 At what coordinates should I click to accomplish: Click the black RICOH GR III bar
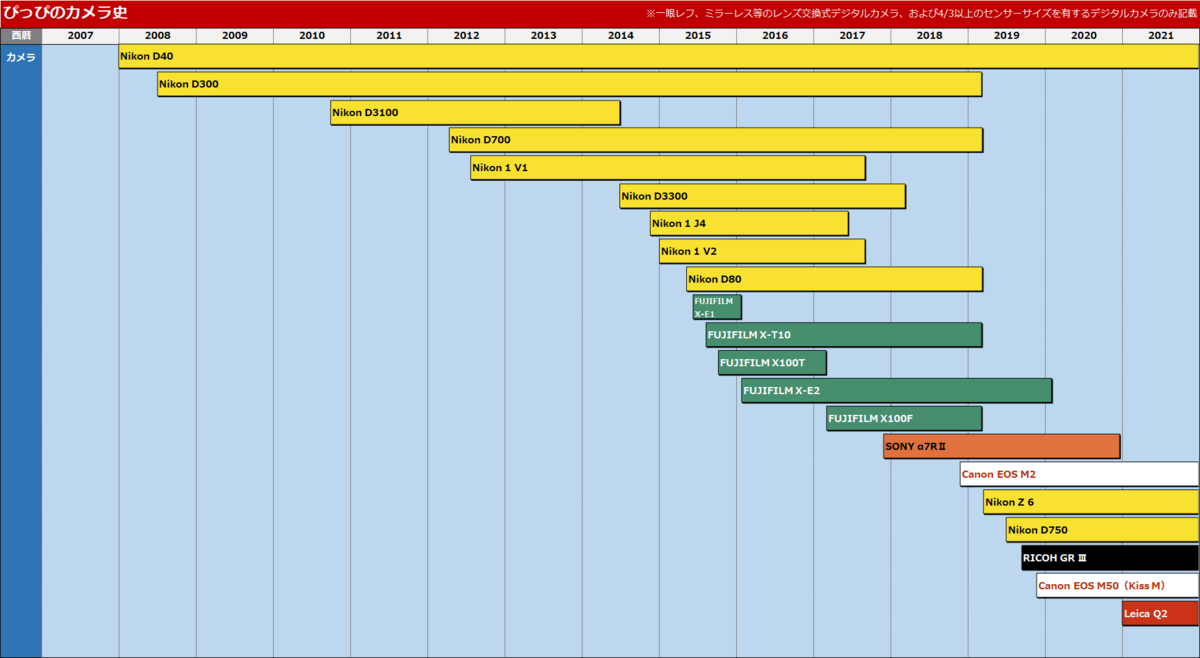pos(1110,557)
